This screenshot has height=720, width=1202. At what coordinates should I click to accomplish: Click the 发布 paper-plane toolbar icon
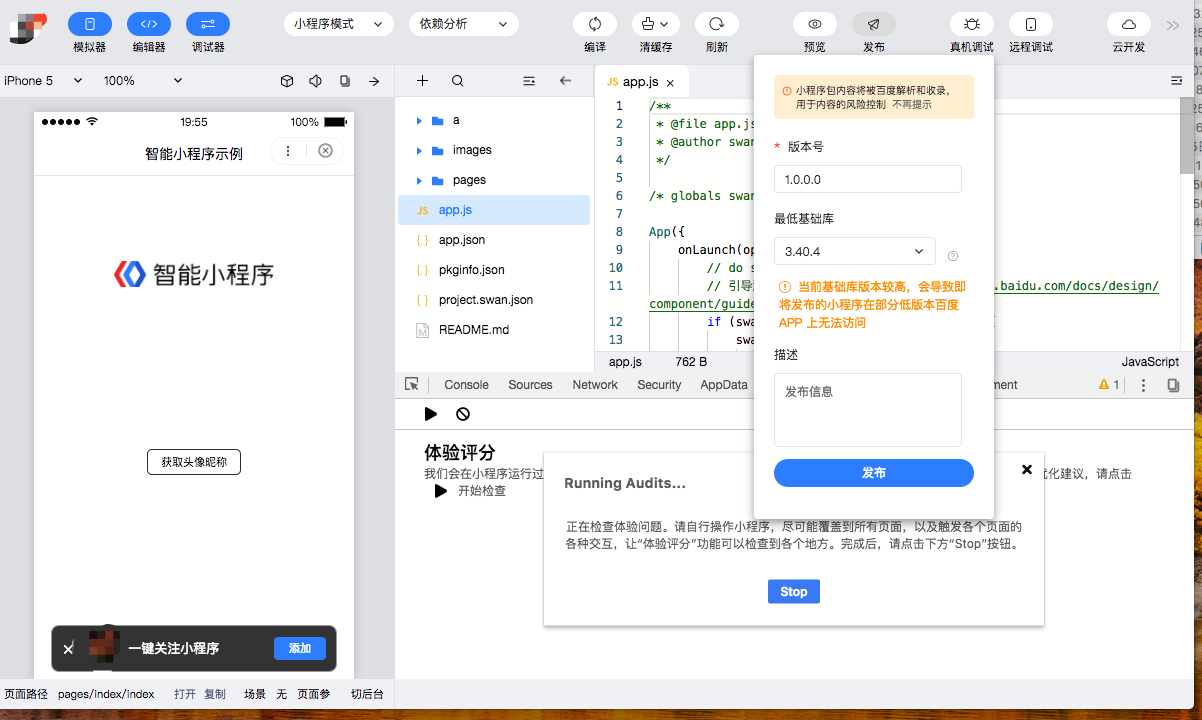pyautogui.click(x=874, y=24)
